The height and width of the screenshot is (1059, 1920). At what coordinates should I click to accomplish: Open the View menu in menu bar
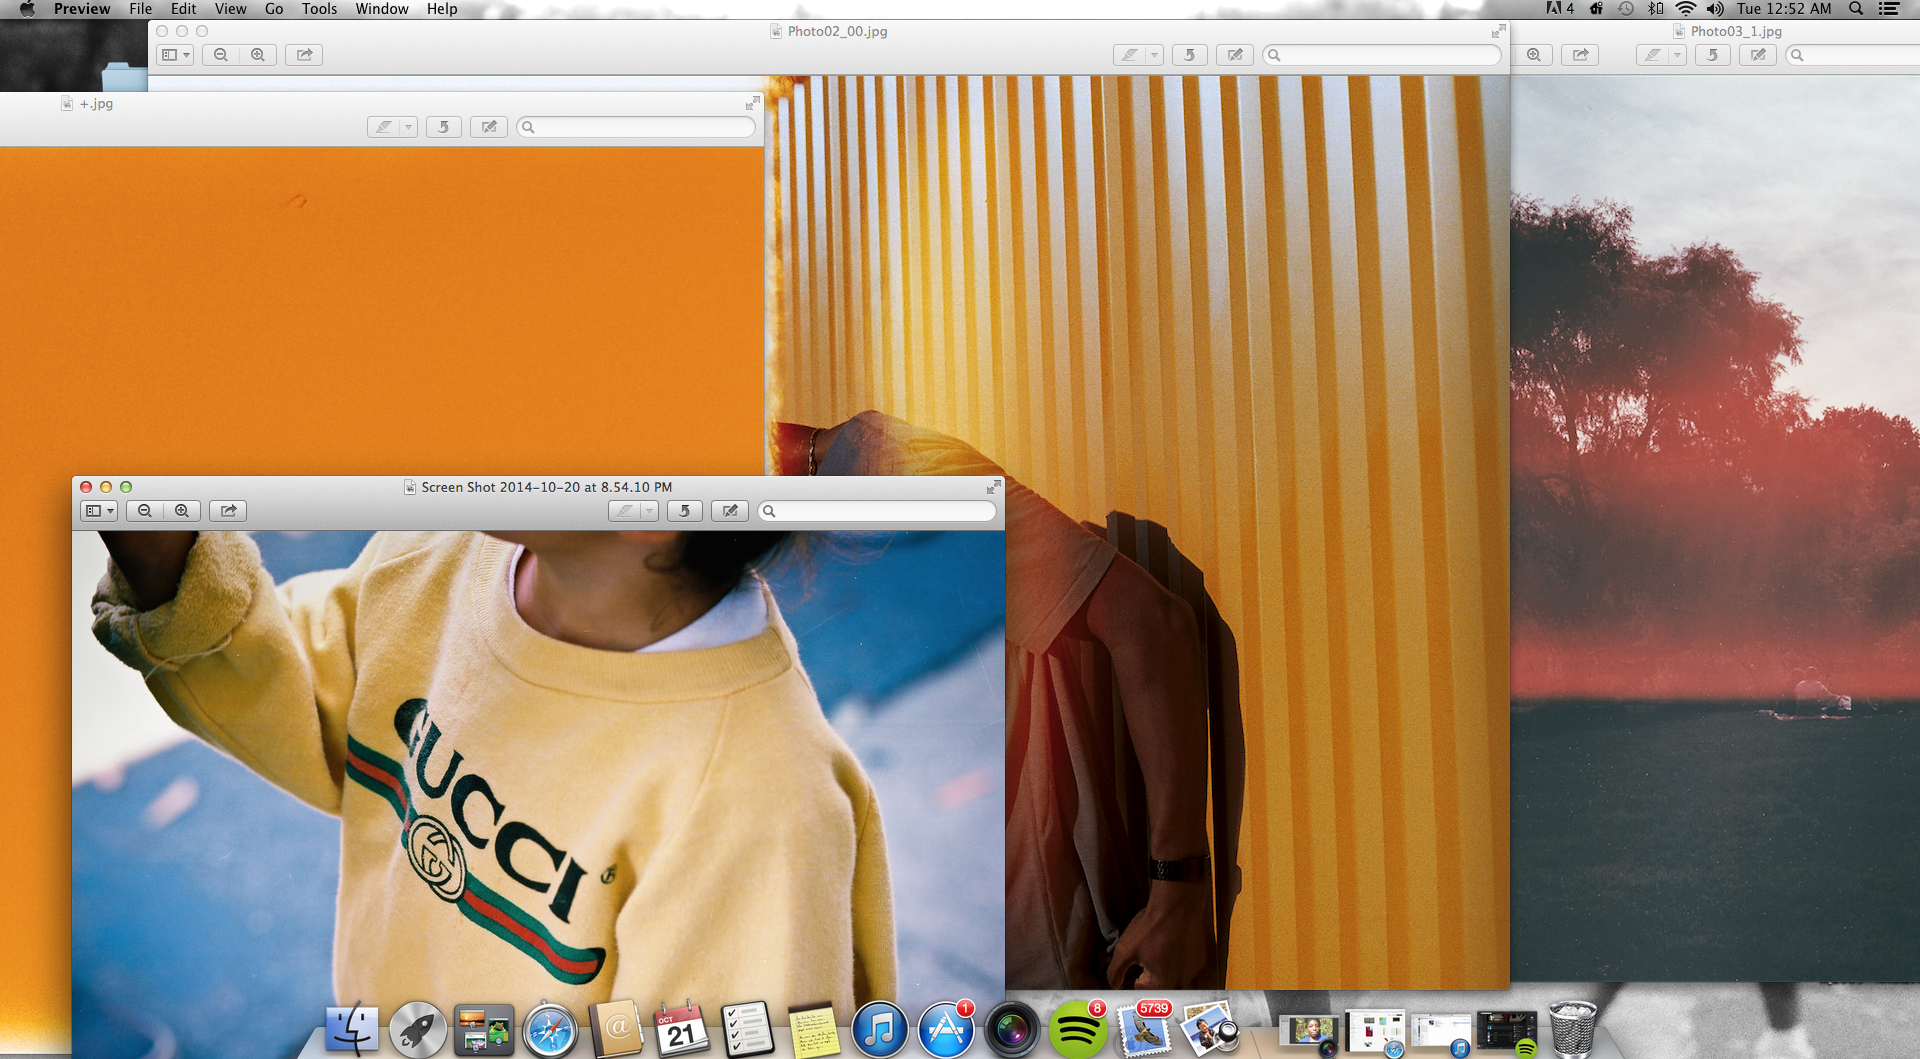pos(230,9)
